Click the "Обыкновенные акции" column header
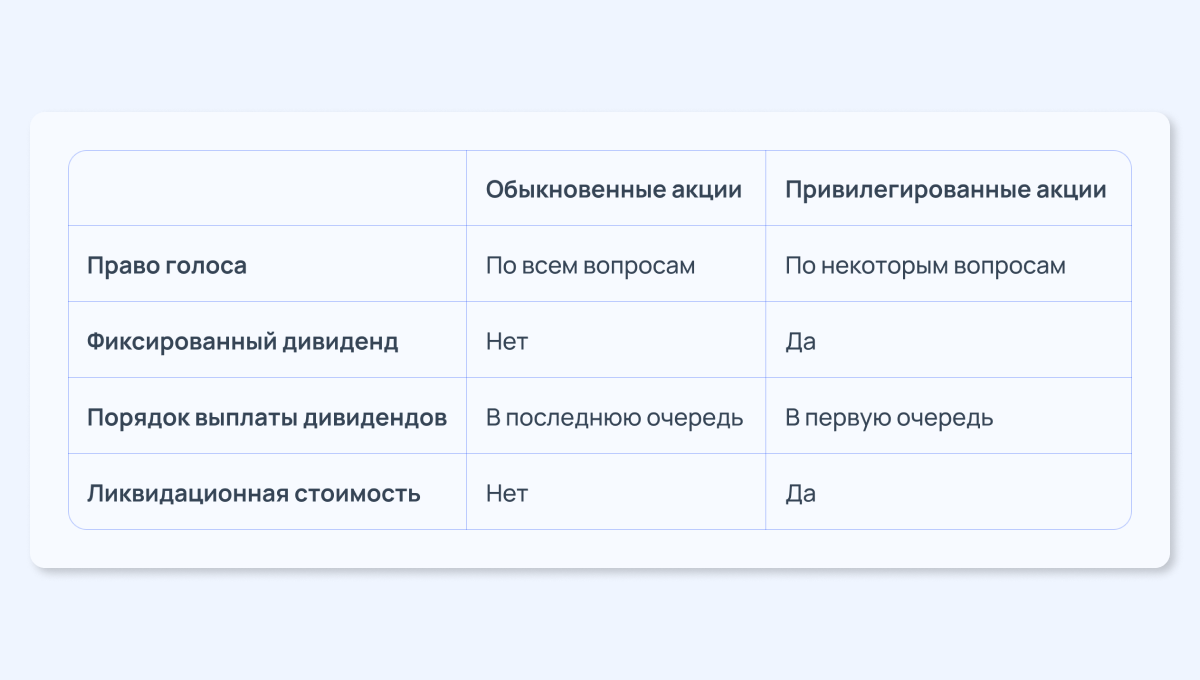 click(x=614, y=189)
